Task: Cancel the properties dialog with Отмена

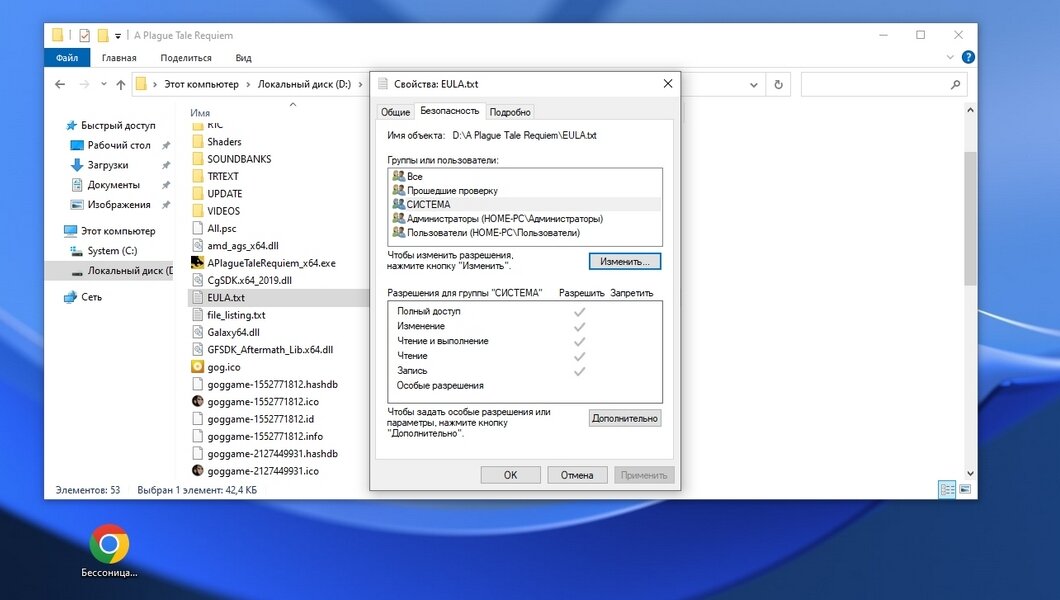Action: (x=577, y=475)
